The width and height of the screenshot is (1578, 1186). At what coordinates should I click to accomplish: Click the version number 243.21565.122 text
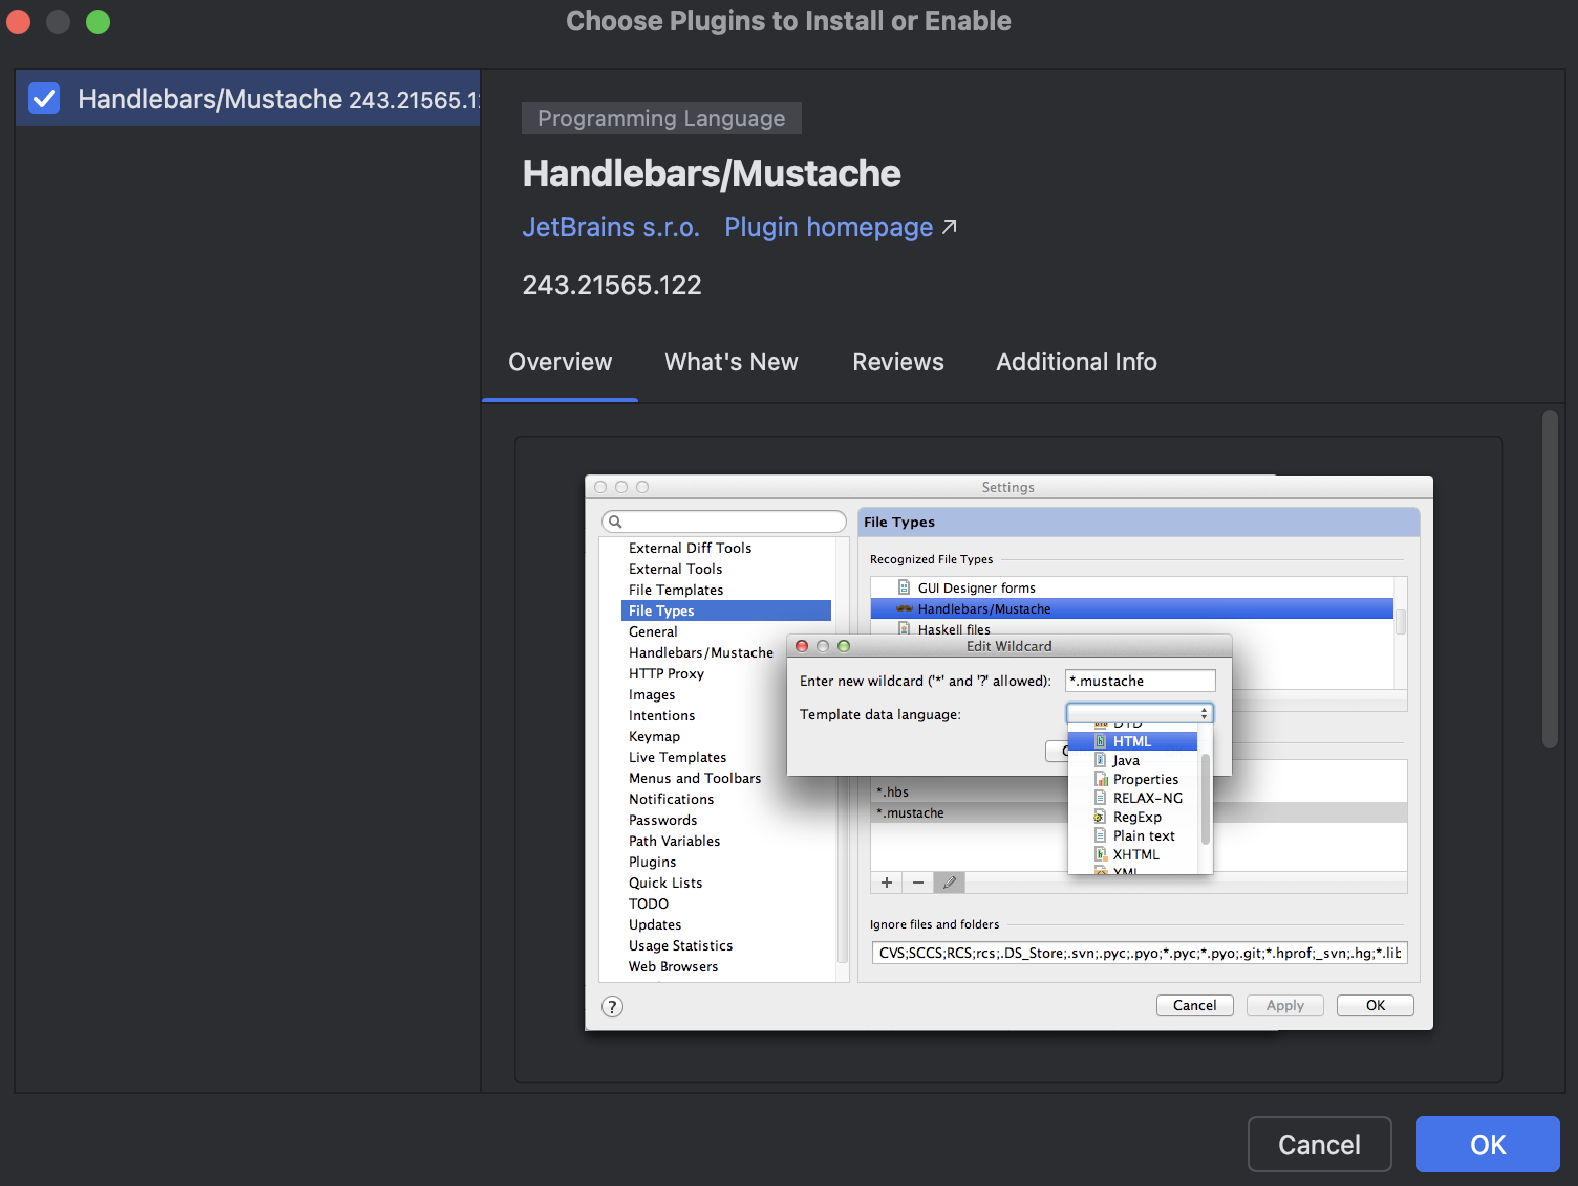click(x=612, y=285)
